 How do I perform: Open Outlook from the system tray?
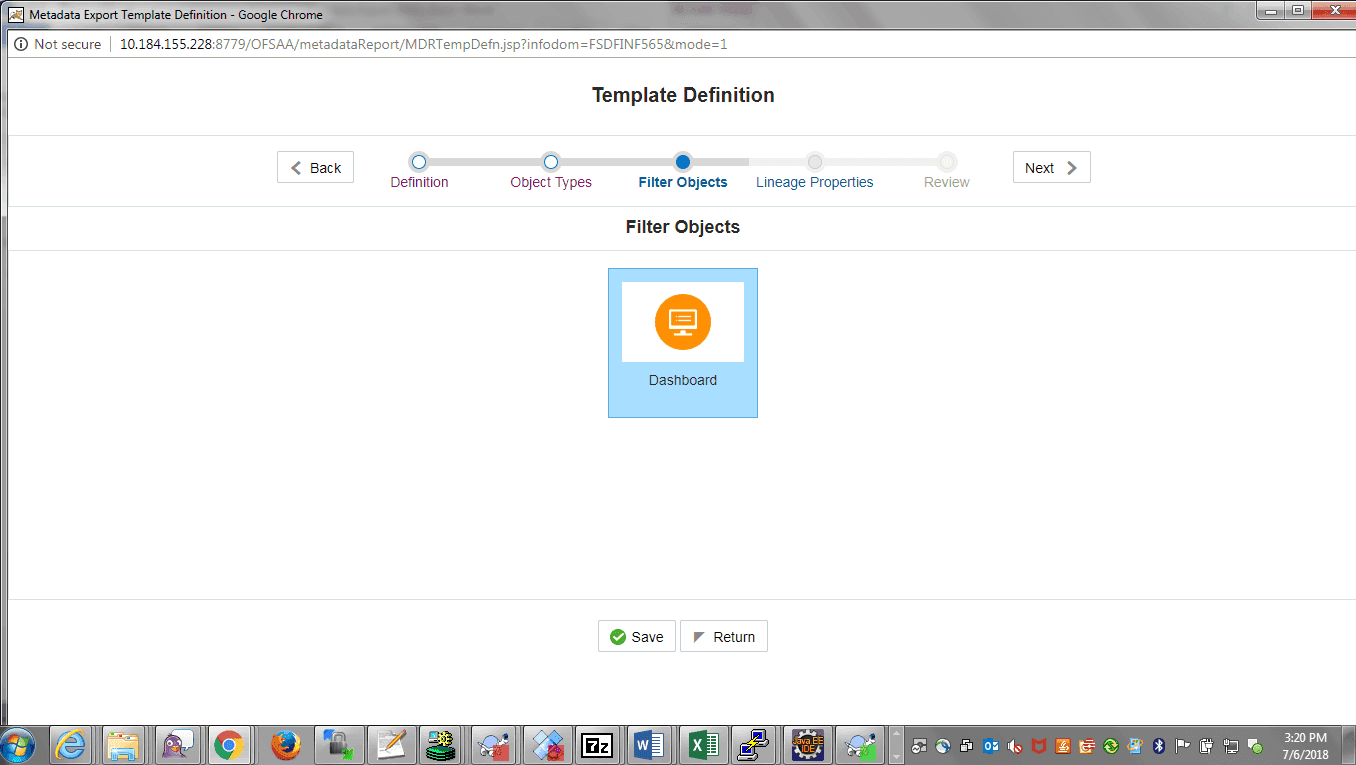click(990, 746)
